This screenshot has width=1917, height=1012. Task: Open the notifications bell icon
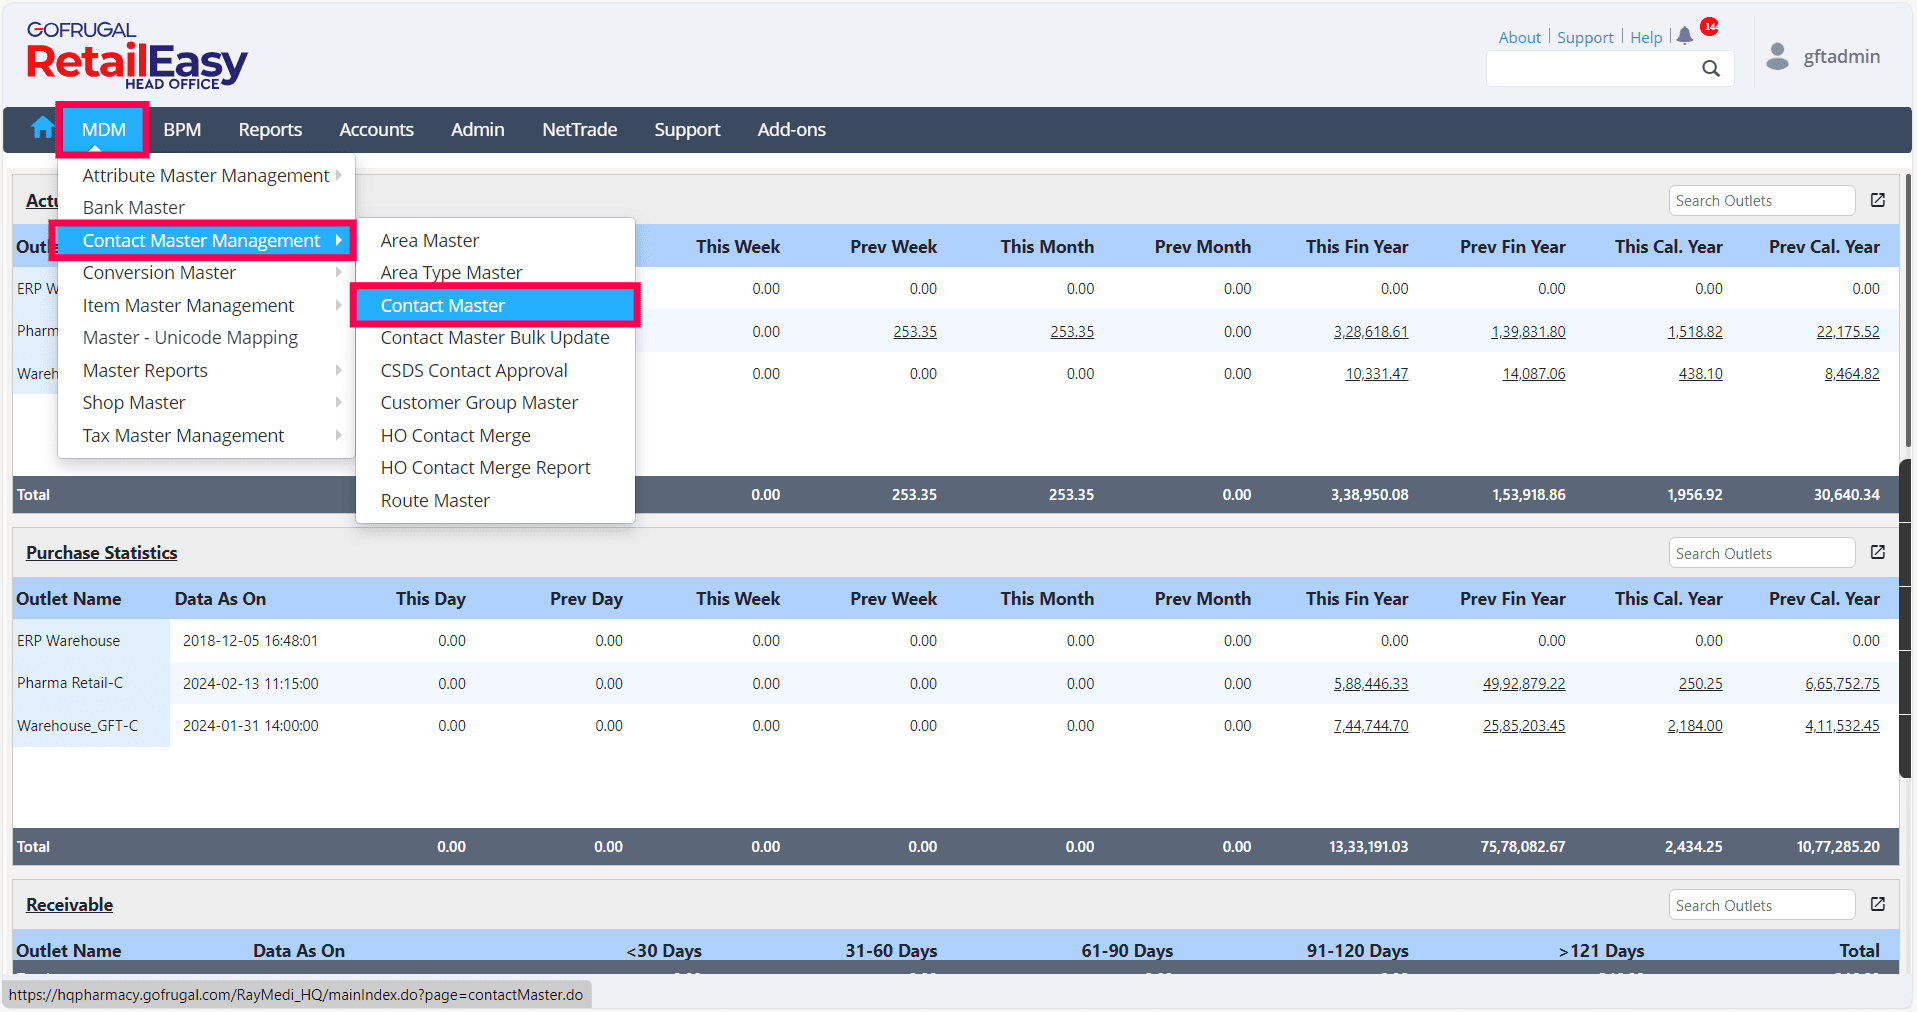[1685, 36]
